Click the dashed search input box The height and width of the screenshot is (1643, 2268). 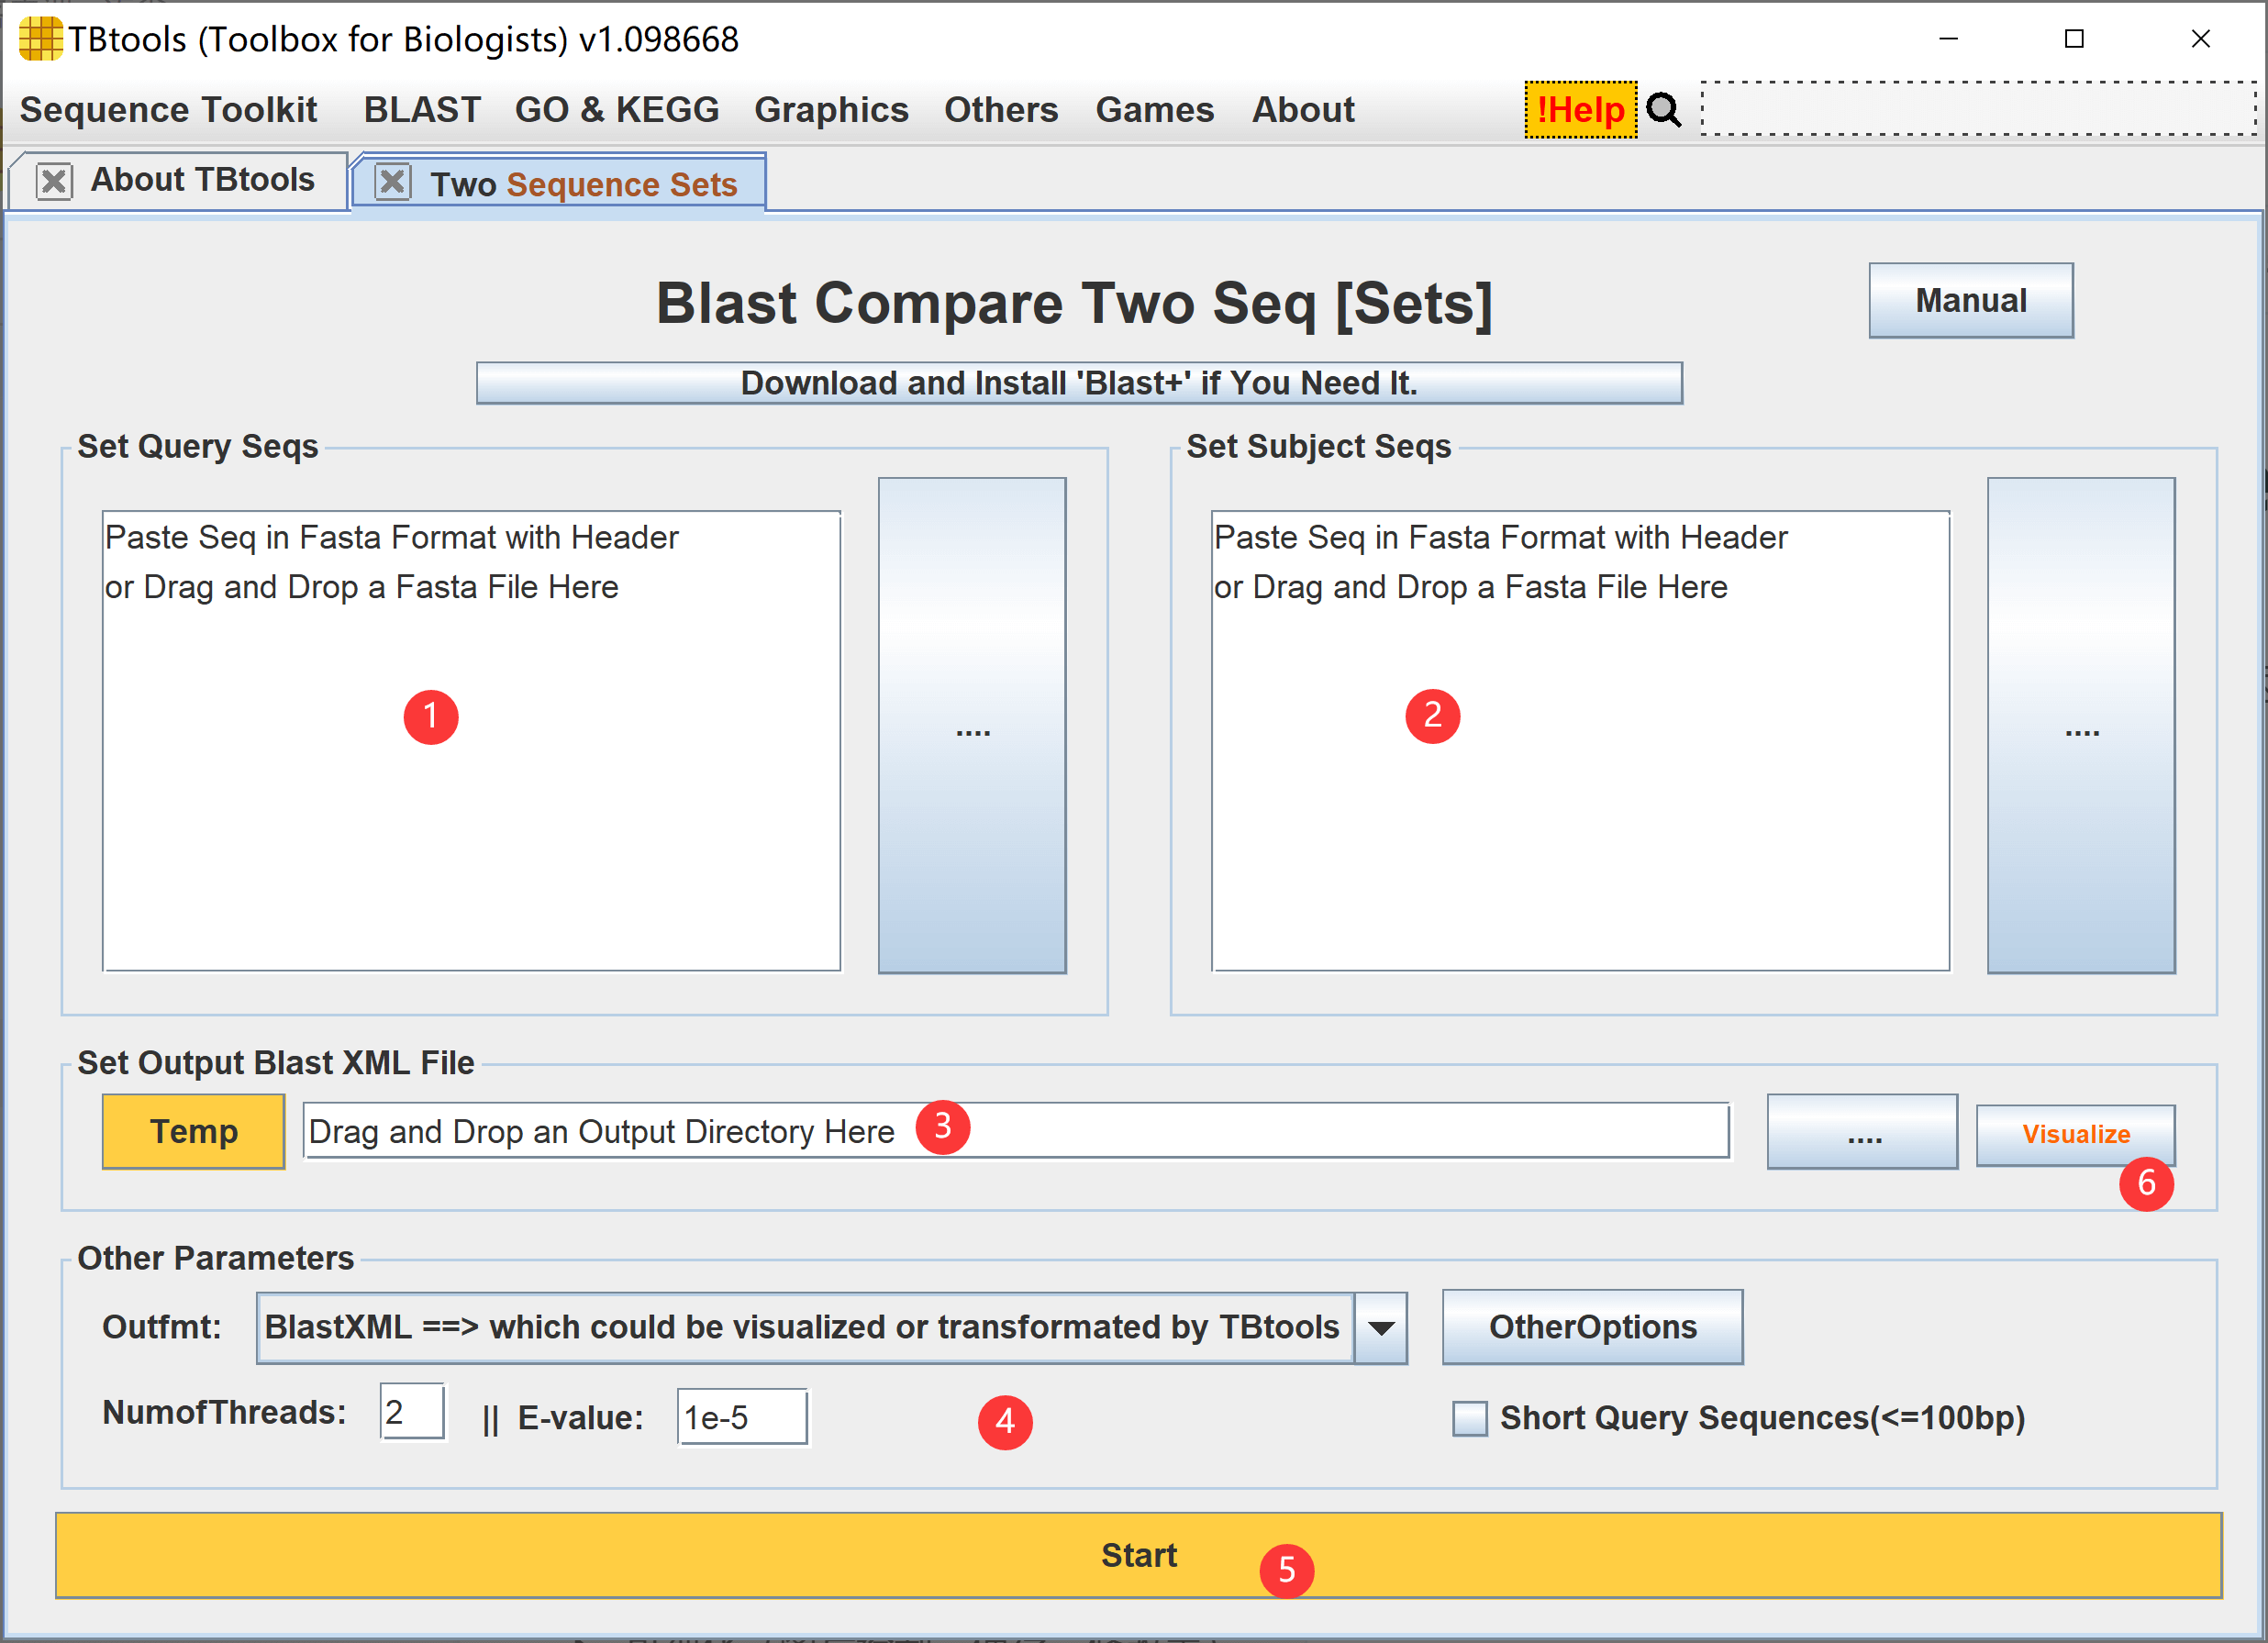pos(1979,108)
